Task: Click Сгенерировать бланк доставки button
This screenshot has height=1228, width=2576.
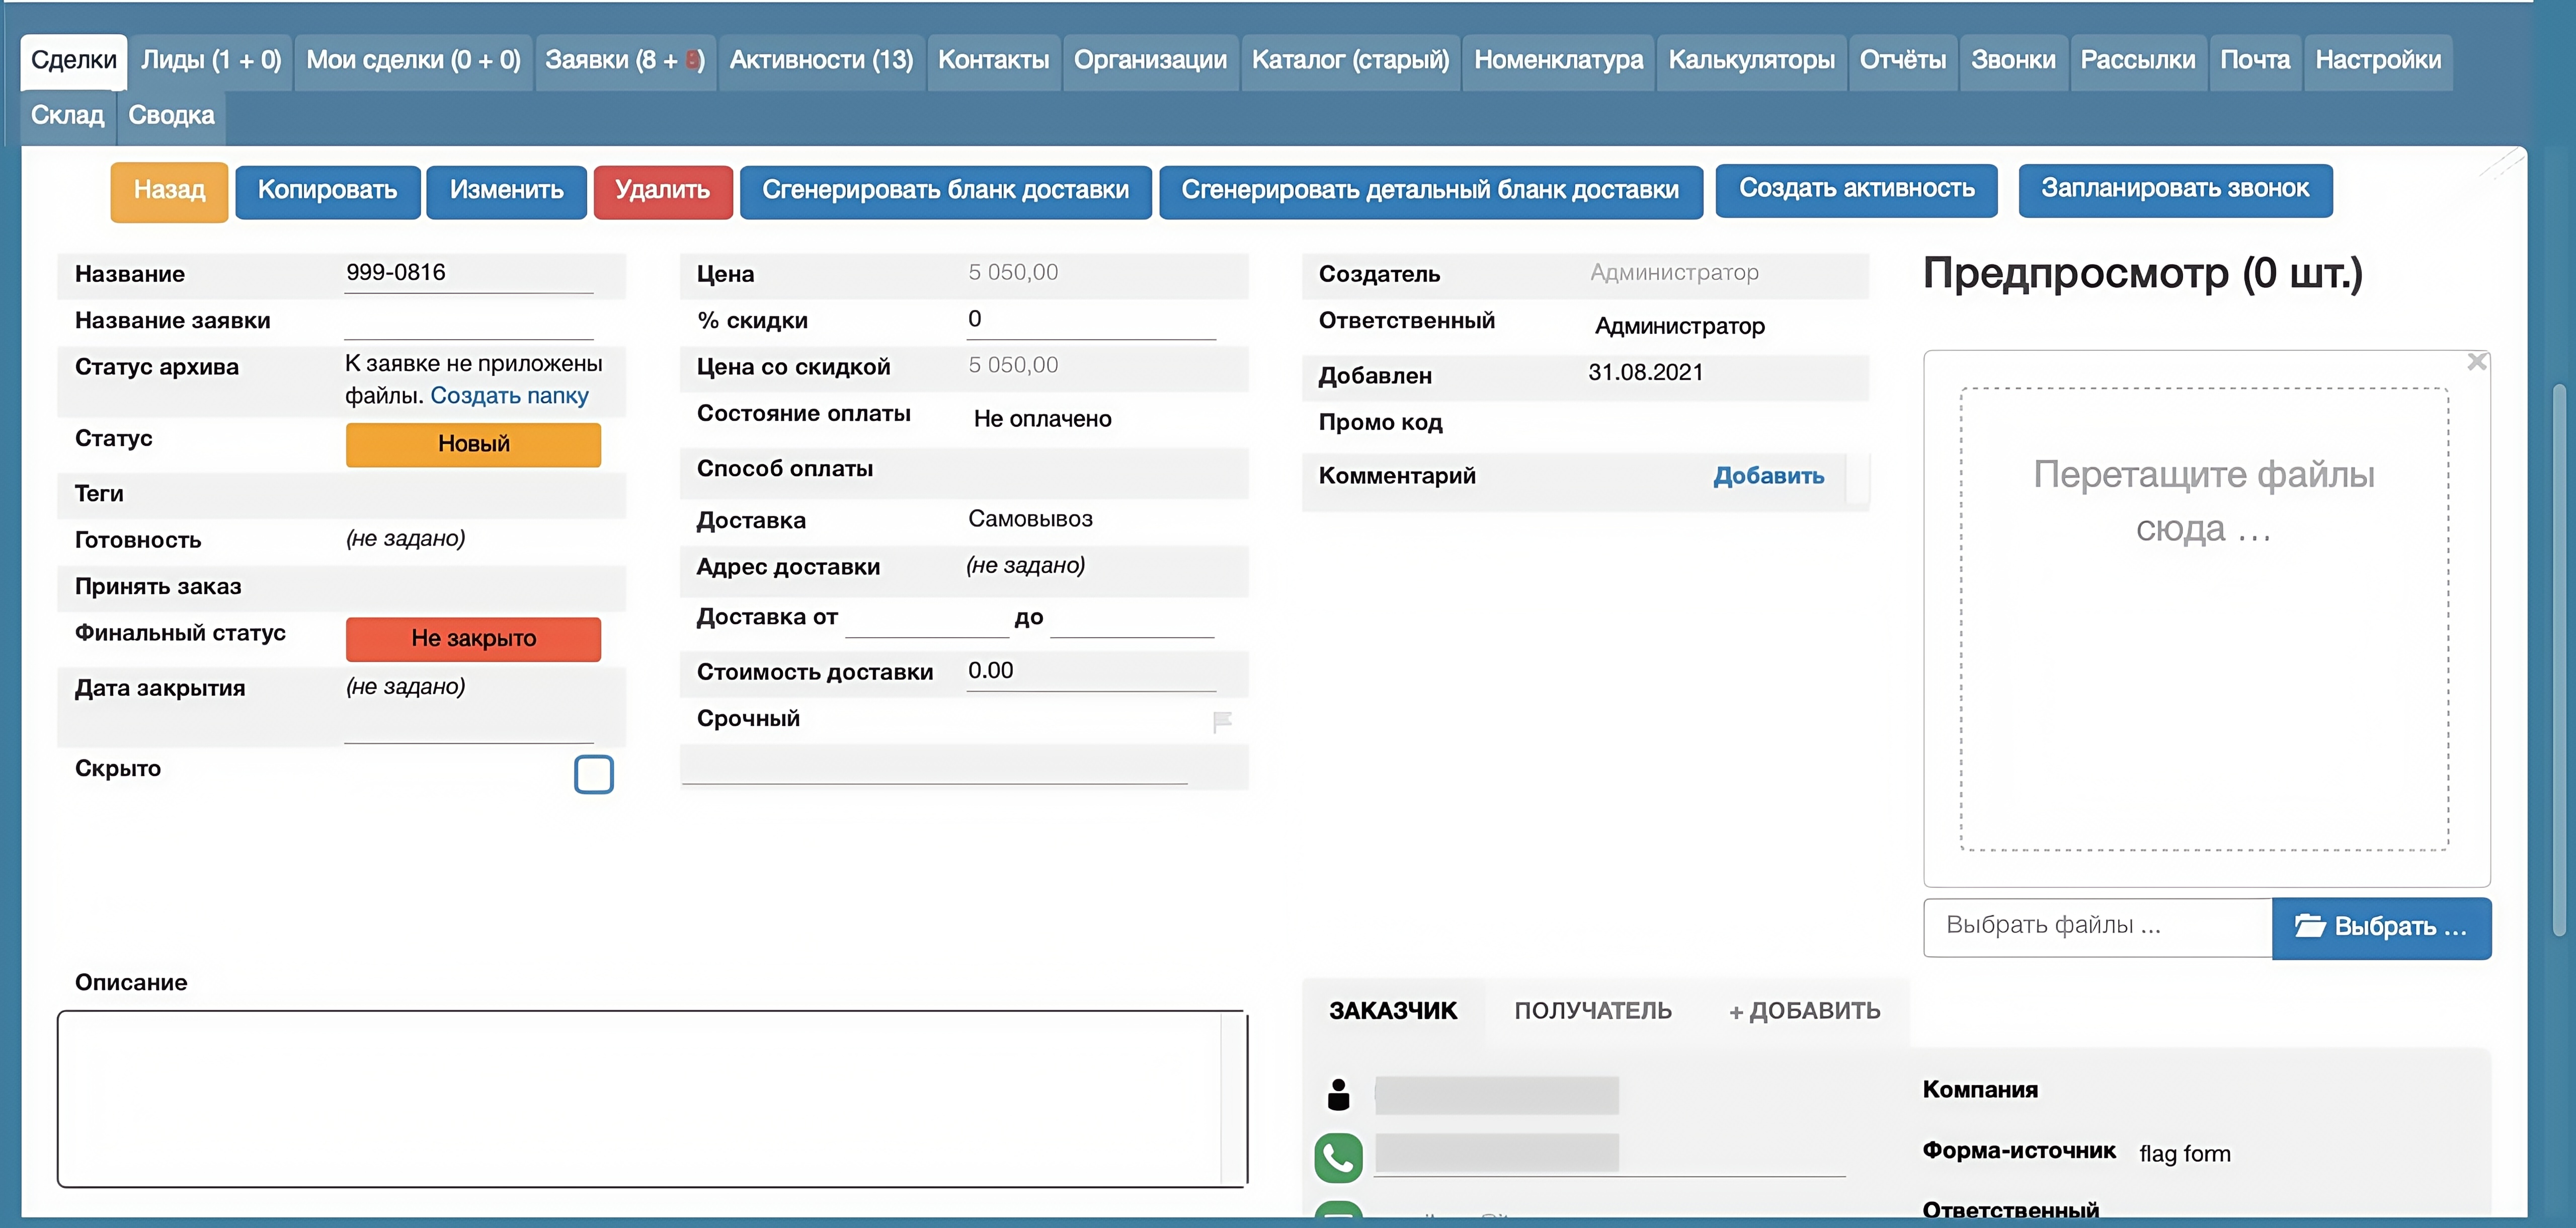Action: [945, 191]
